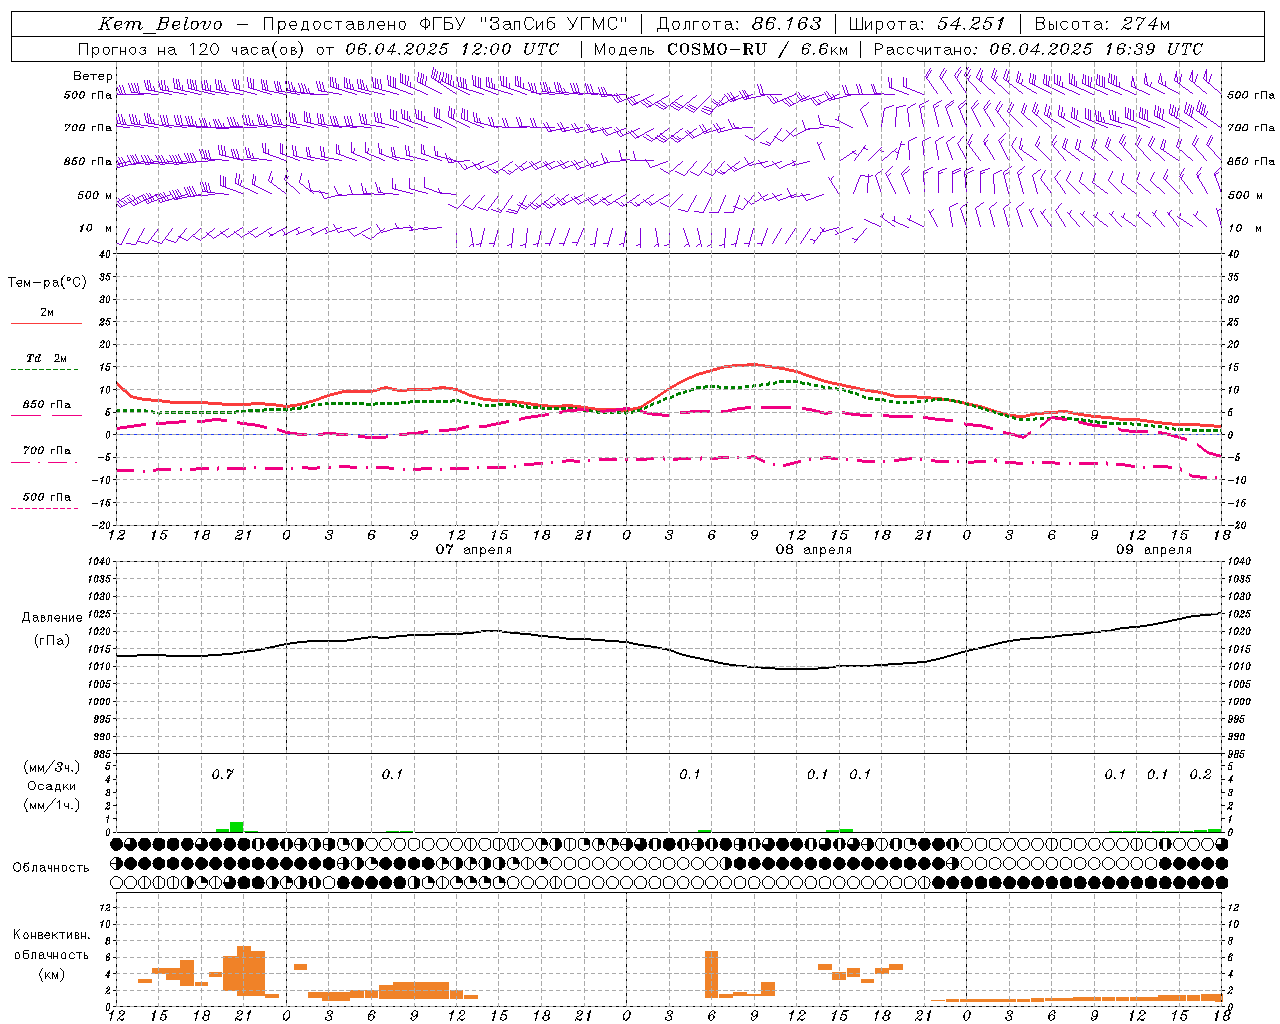Click the Ветер wind panel label
This screenshot has width=1280, height=1024.
92,76
